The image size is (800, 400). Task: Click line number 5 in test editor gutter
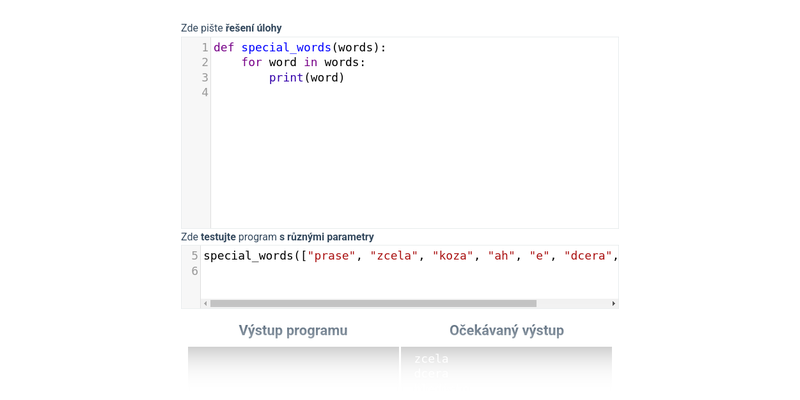[x=194, y=255]
